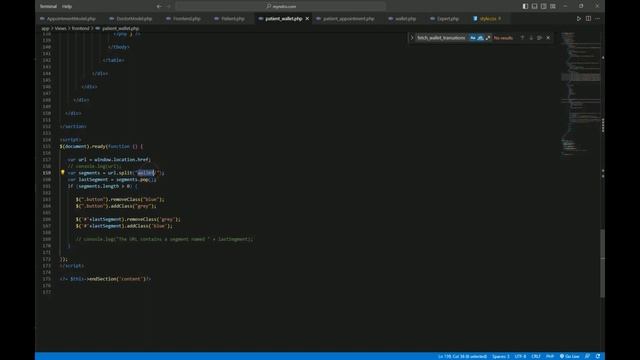The height and width of the screenshot is (360, 640).
Task: Click the 'app' breadcrumb segment
Action: 45,29
